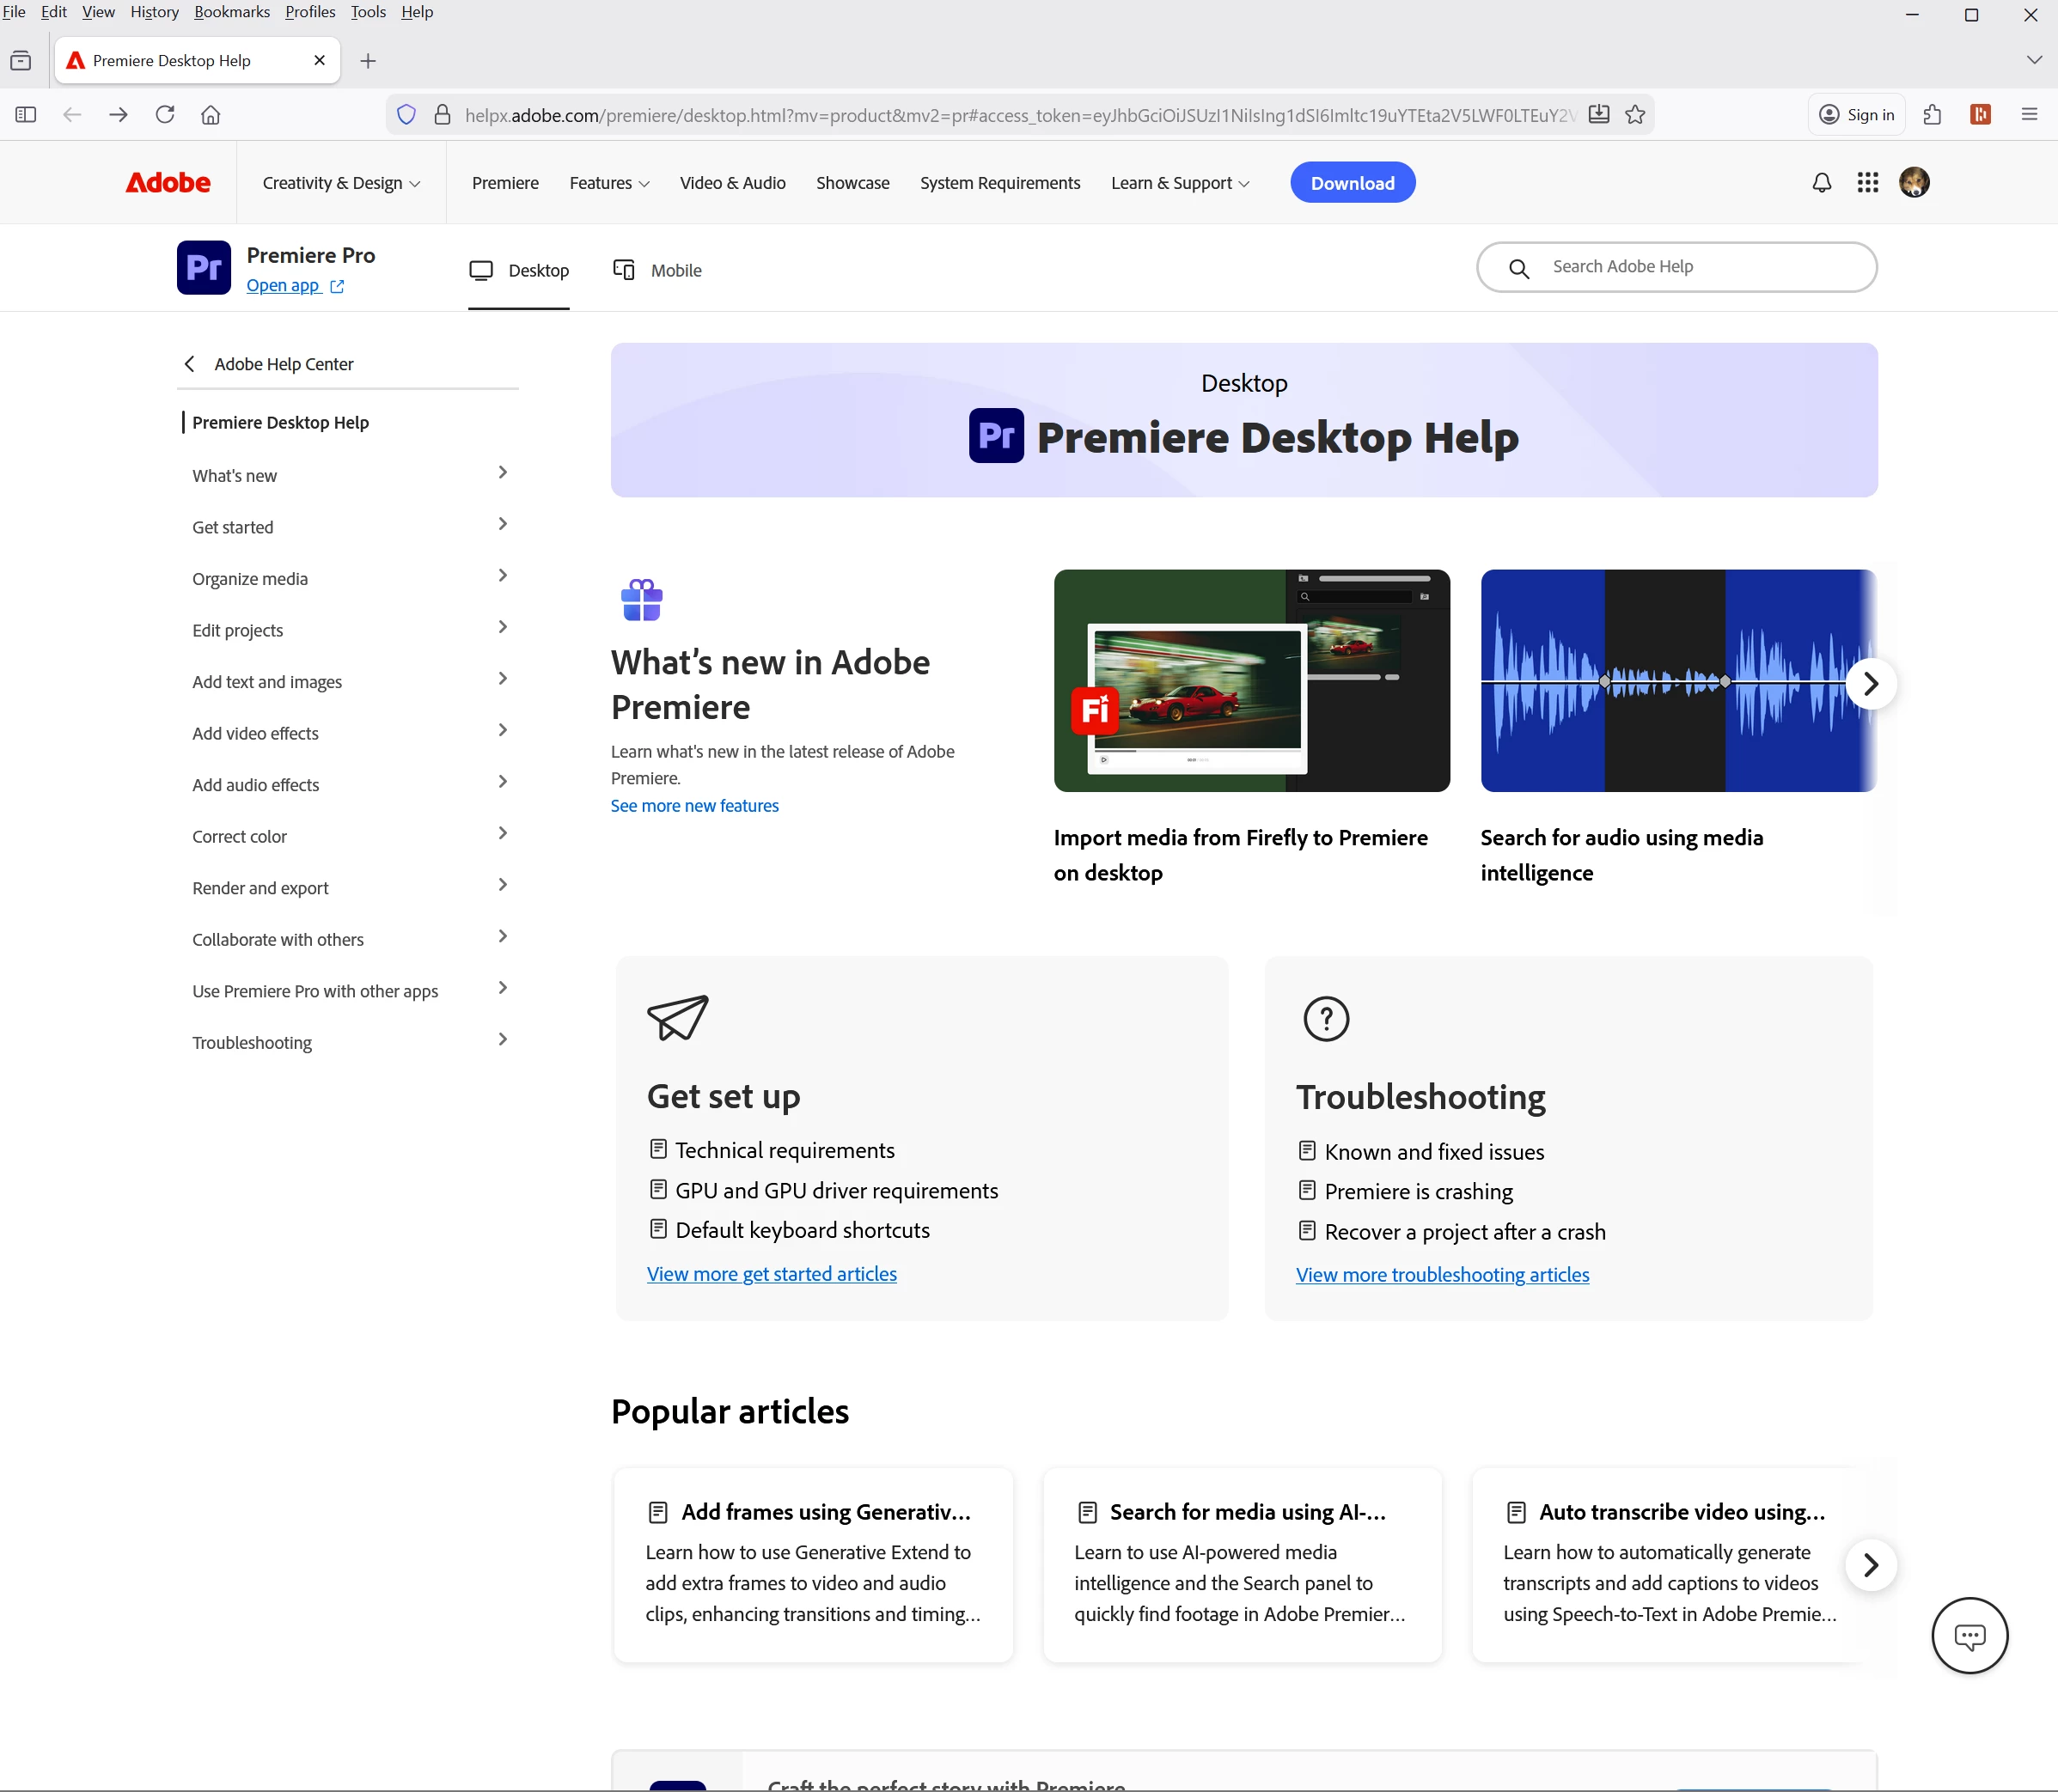Click the search magnifier icon
This screenshot has width=2058, height=1792.
pos(1519,268)
